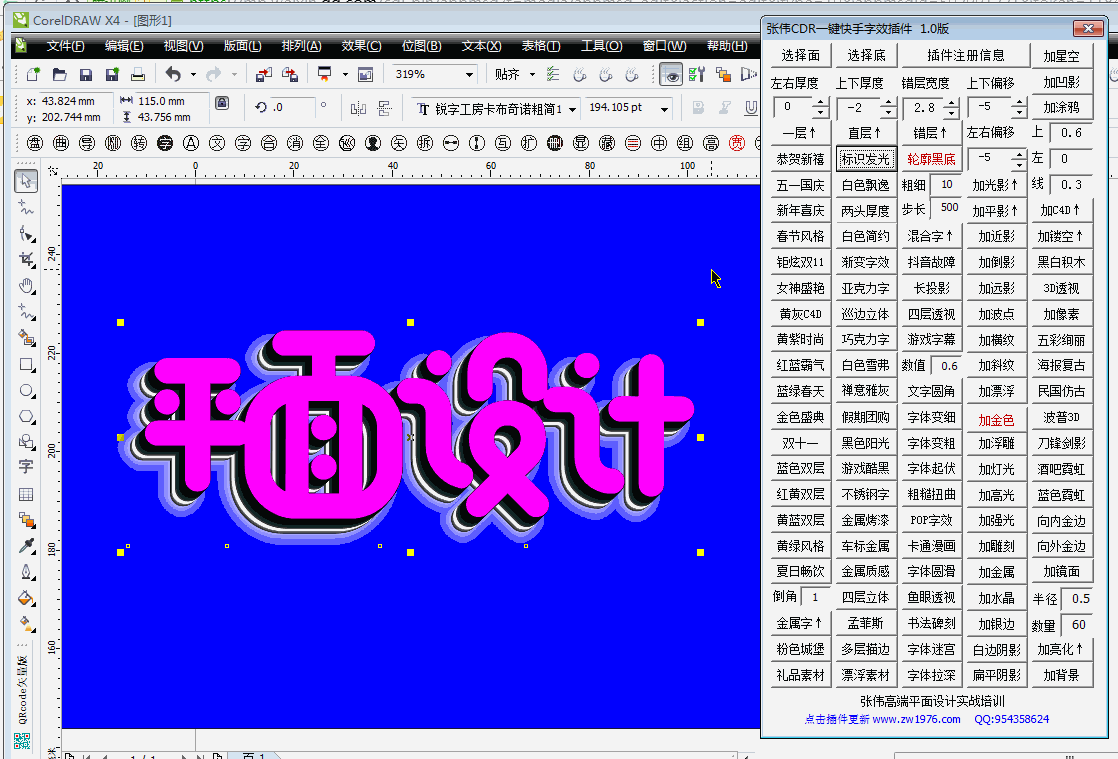
Task: Open the 效果(C) menu
Action: [361, 46]
